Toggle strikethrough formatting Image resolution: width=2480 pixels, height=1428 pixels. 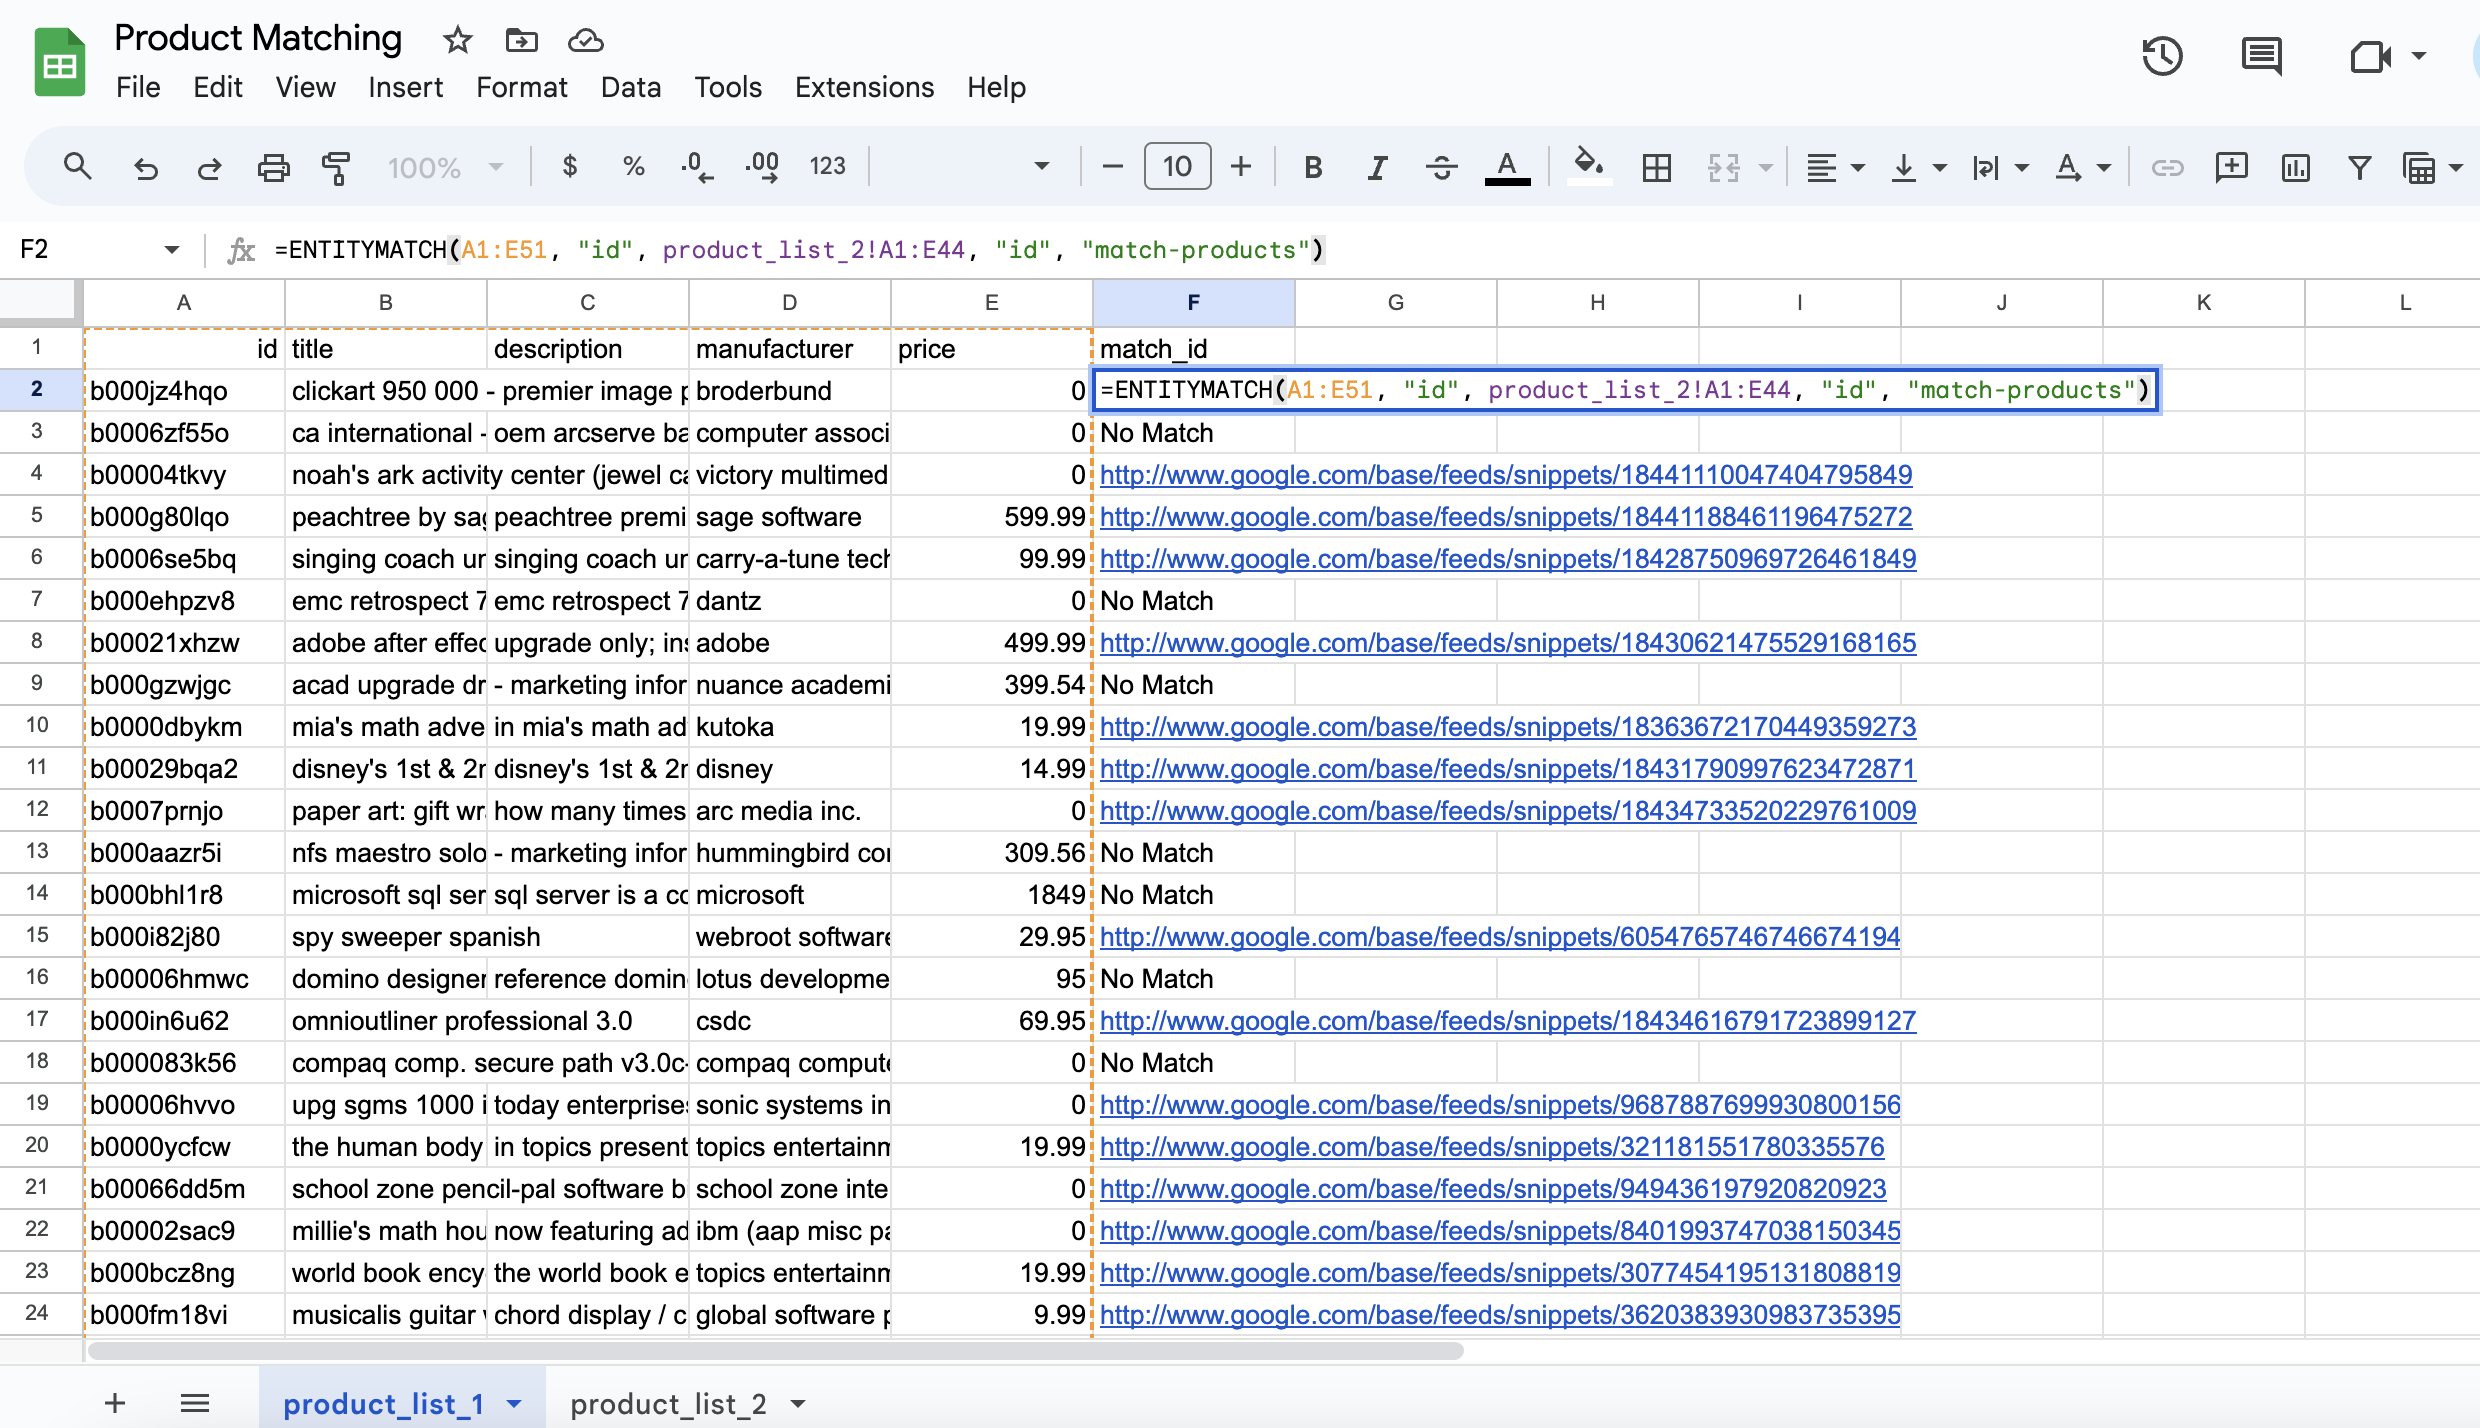1441,167
